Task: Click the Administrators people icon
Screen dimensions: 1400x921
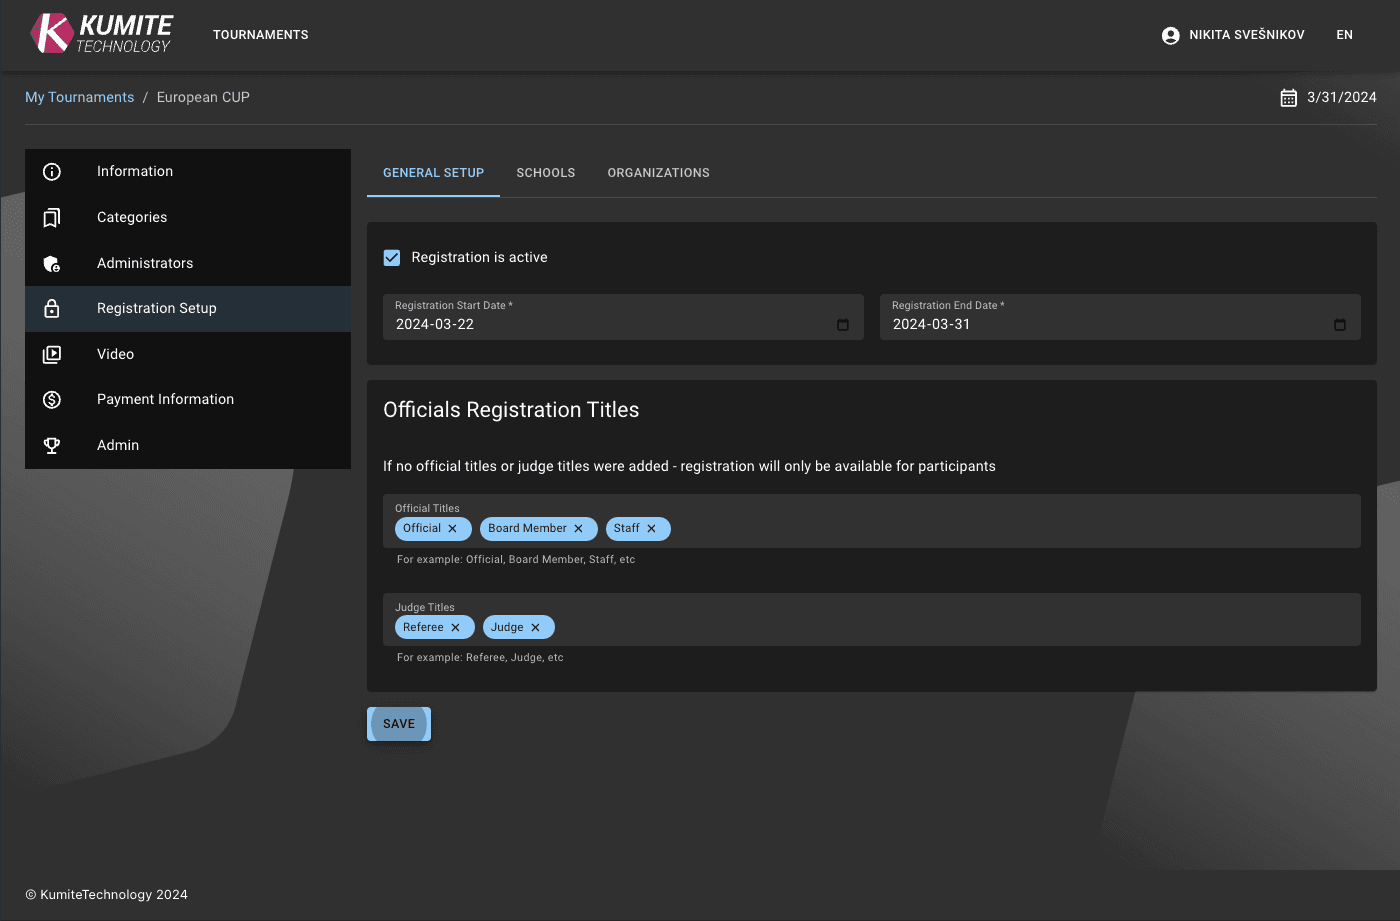Action: point(52,263)
